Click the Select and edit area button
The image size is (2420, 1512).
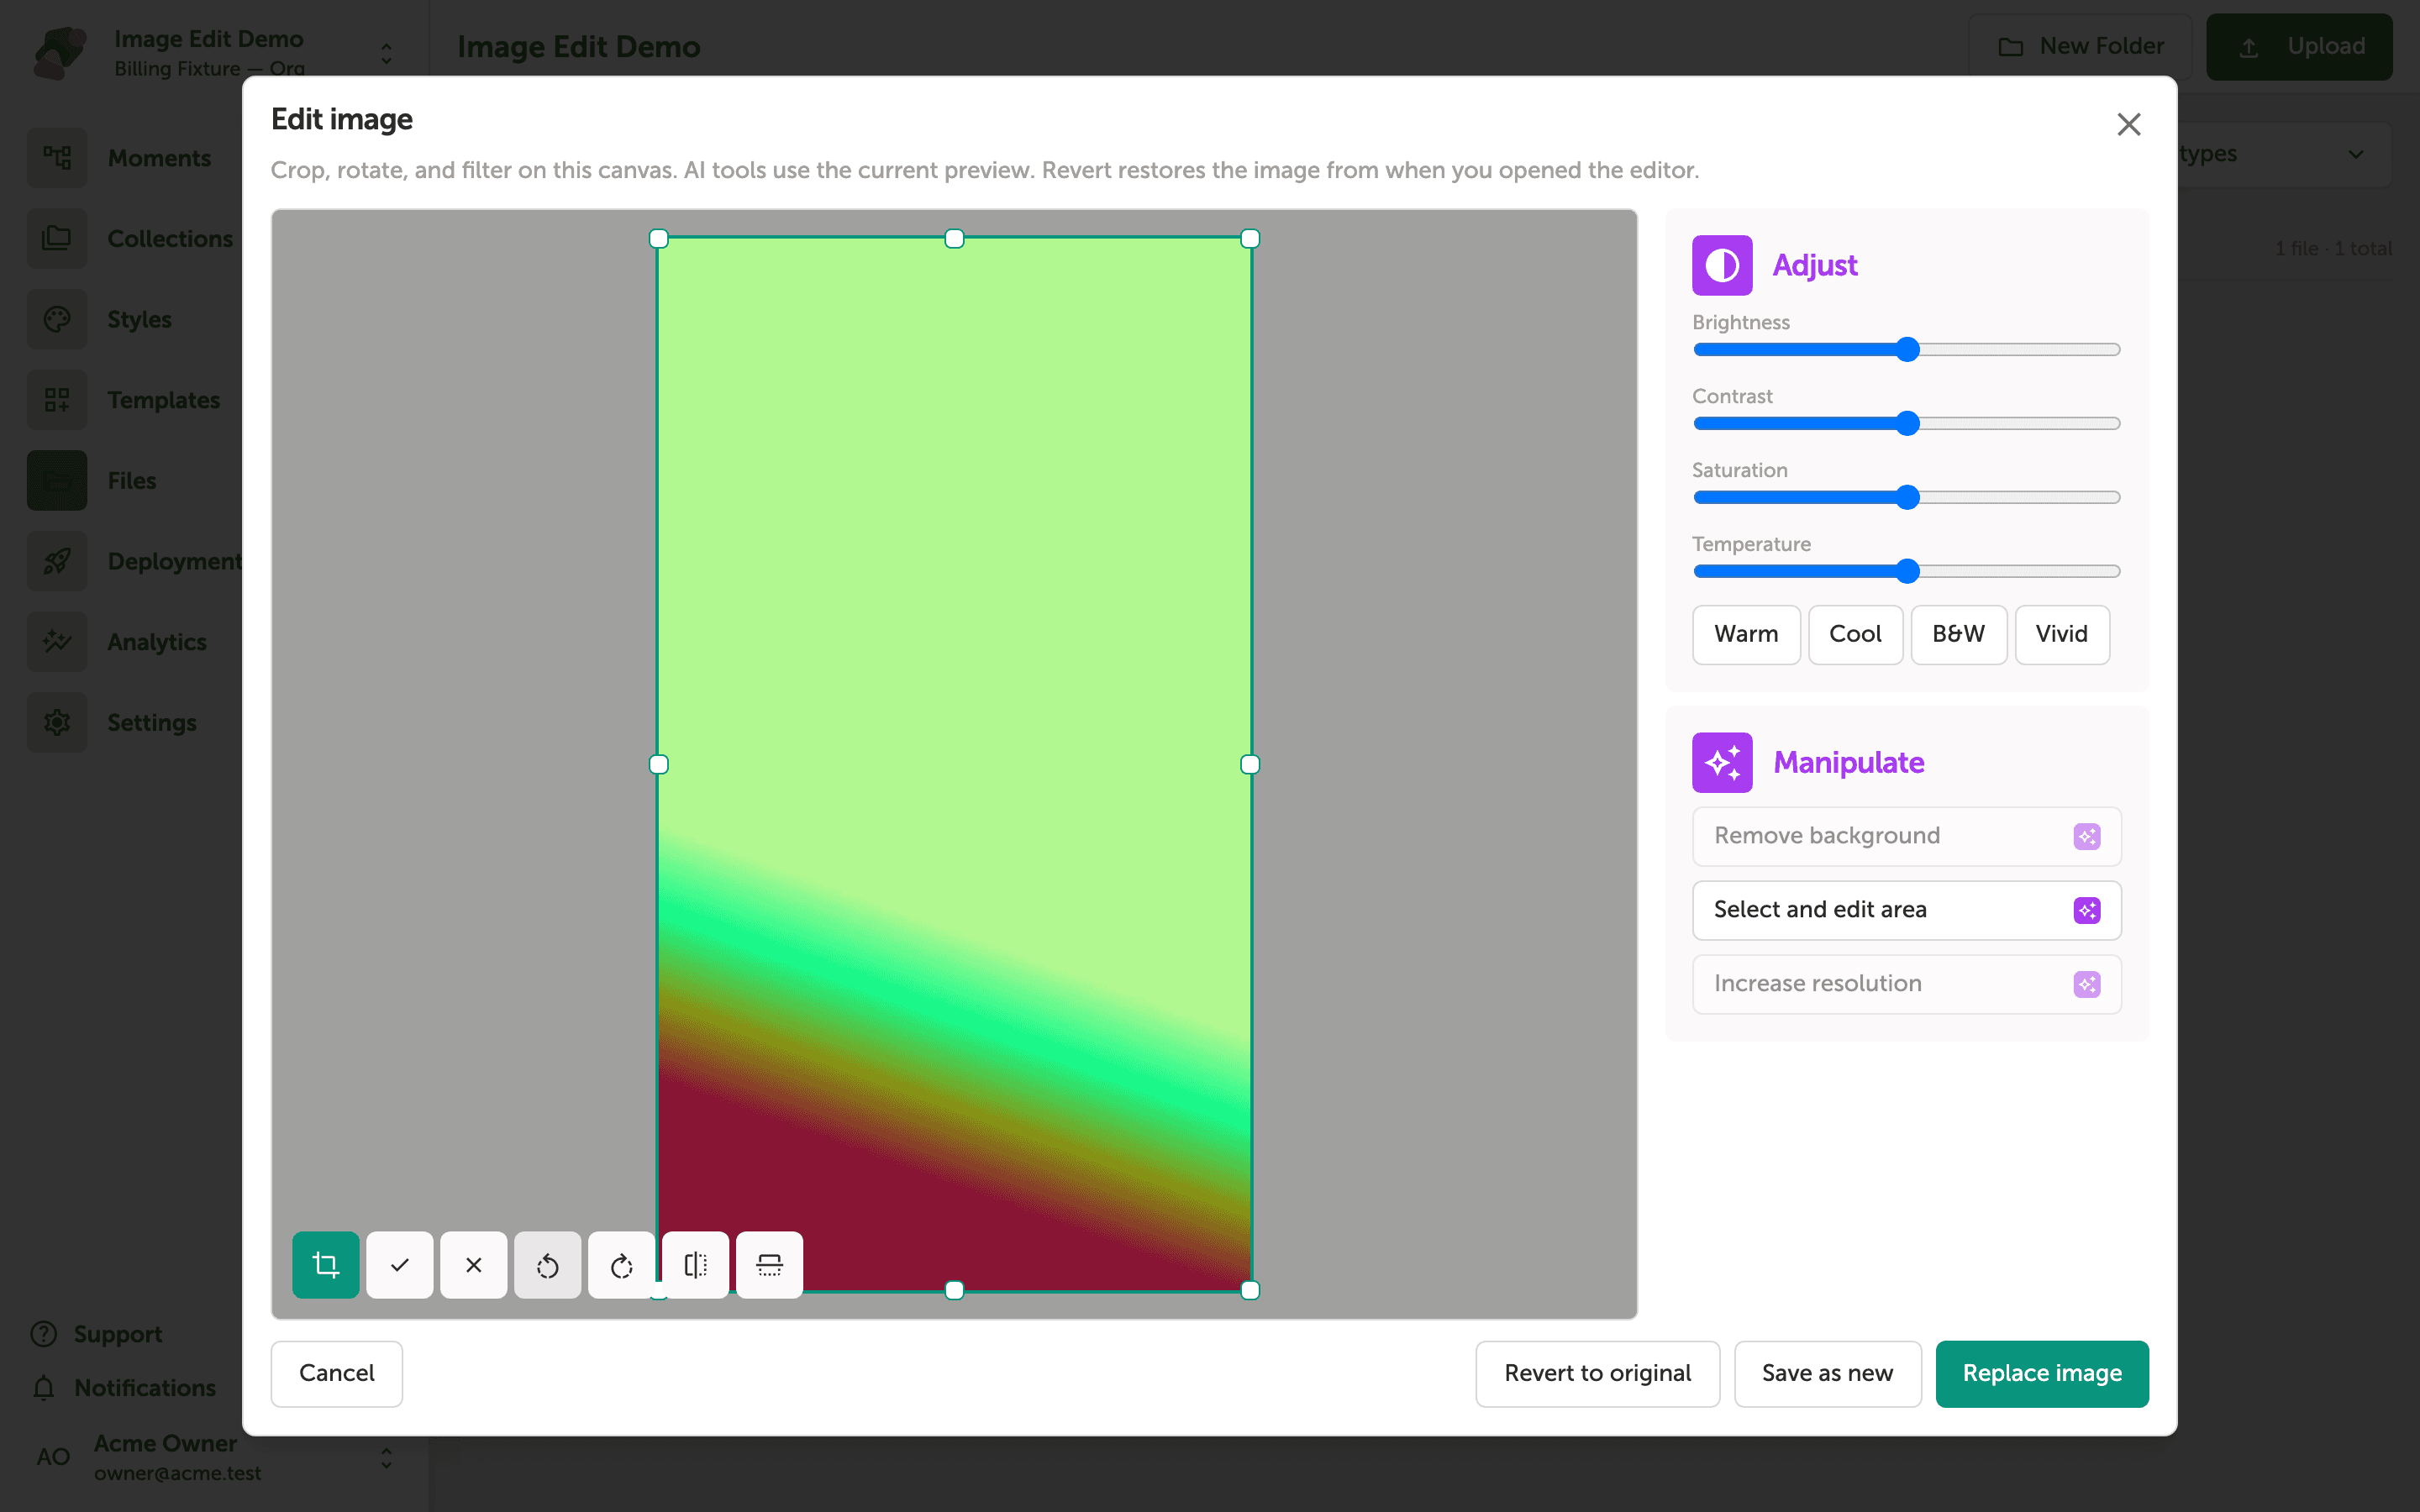[x=1906, y=910]
